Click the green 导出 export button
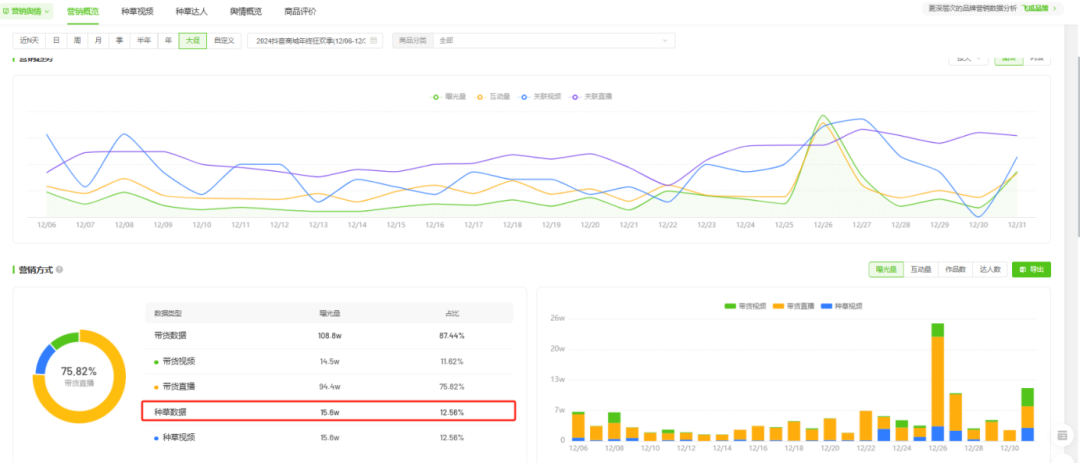The image size is (1080, 463). click(1031, 269)
